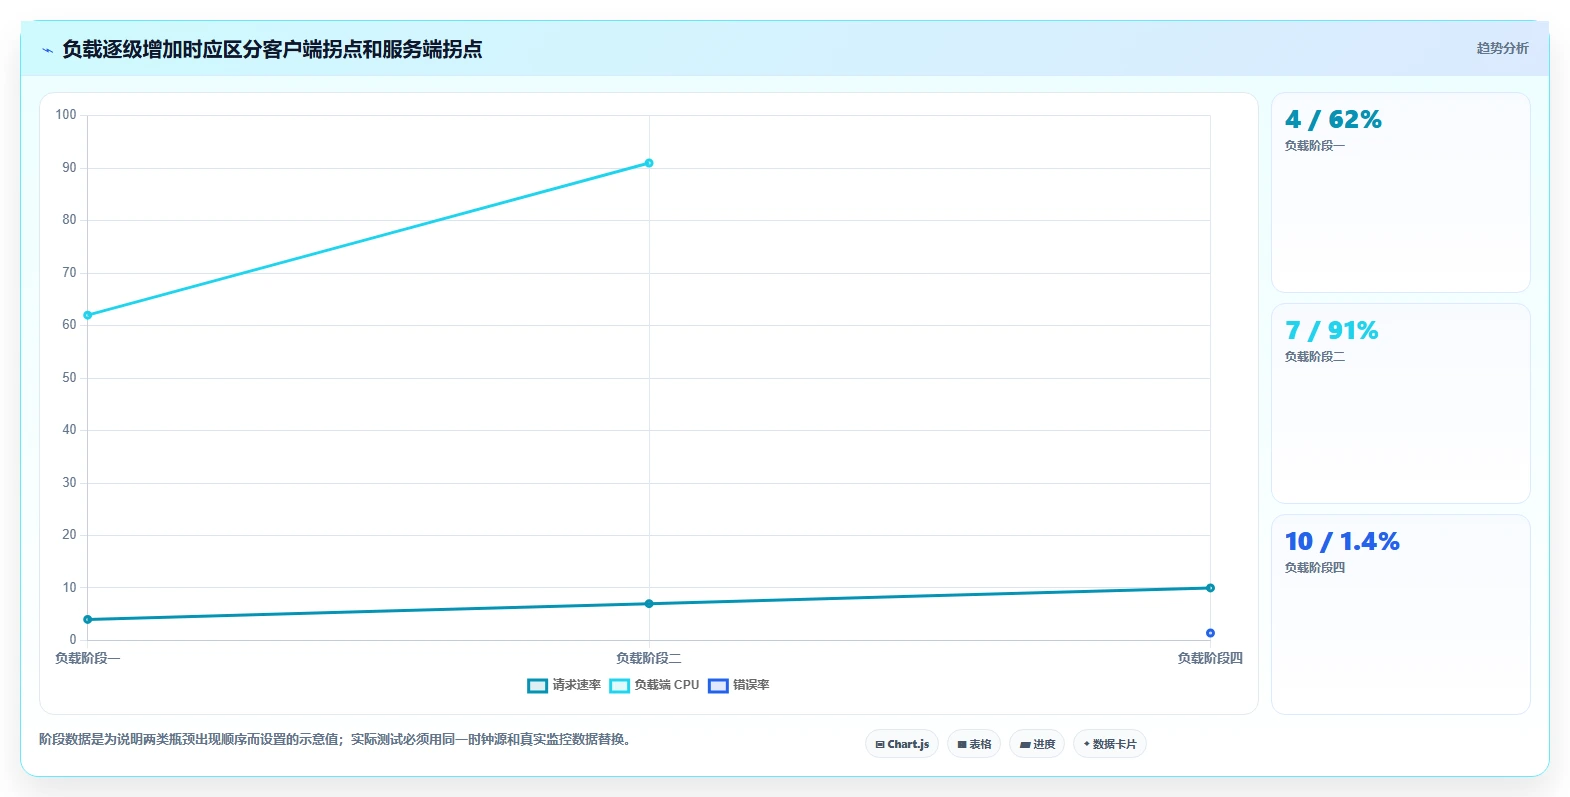Image resolution: width=1570 pixels, height=797 pixels.
Task: Click the 表格 tag chip
Action: click(x=974, y=744)
